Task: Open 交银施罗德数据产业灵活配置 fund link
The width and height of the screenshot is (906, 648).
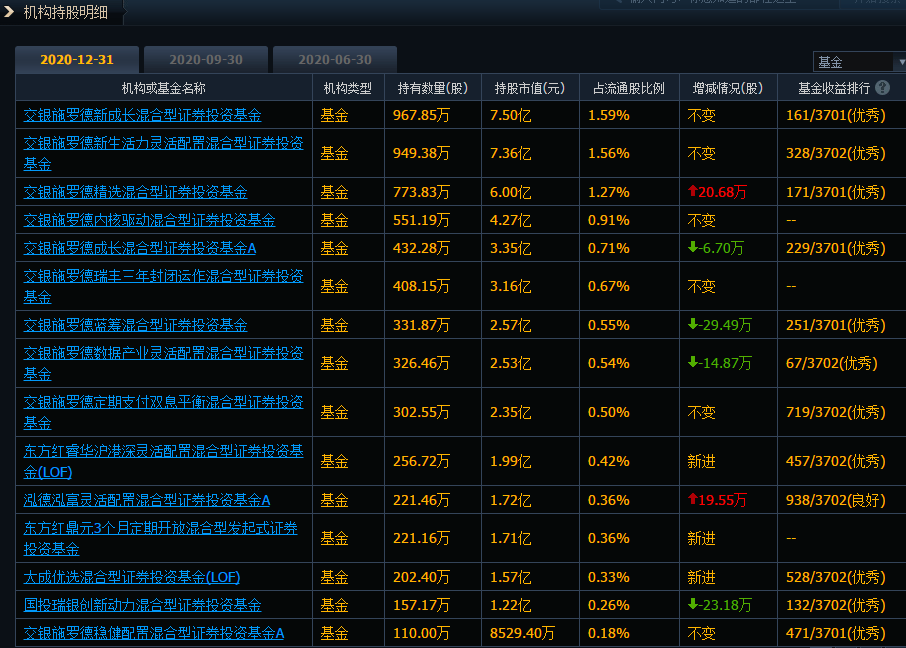Action: (x=164, y=363)
